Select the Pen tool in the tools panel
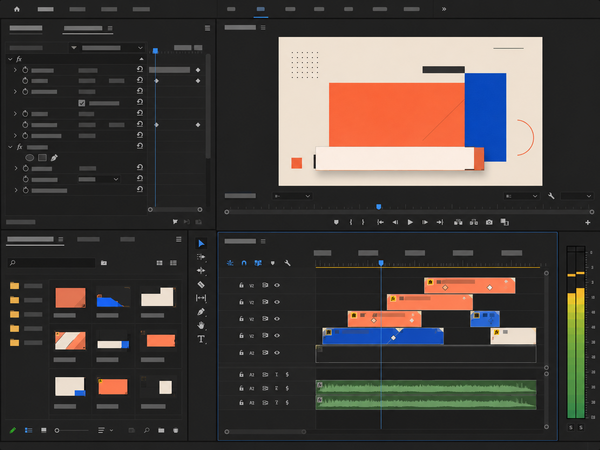Image resolution: width=600 pixels, height=450 pixels. tap(201, 312)
